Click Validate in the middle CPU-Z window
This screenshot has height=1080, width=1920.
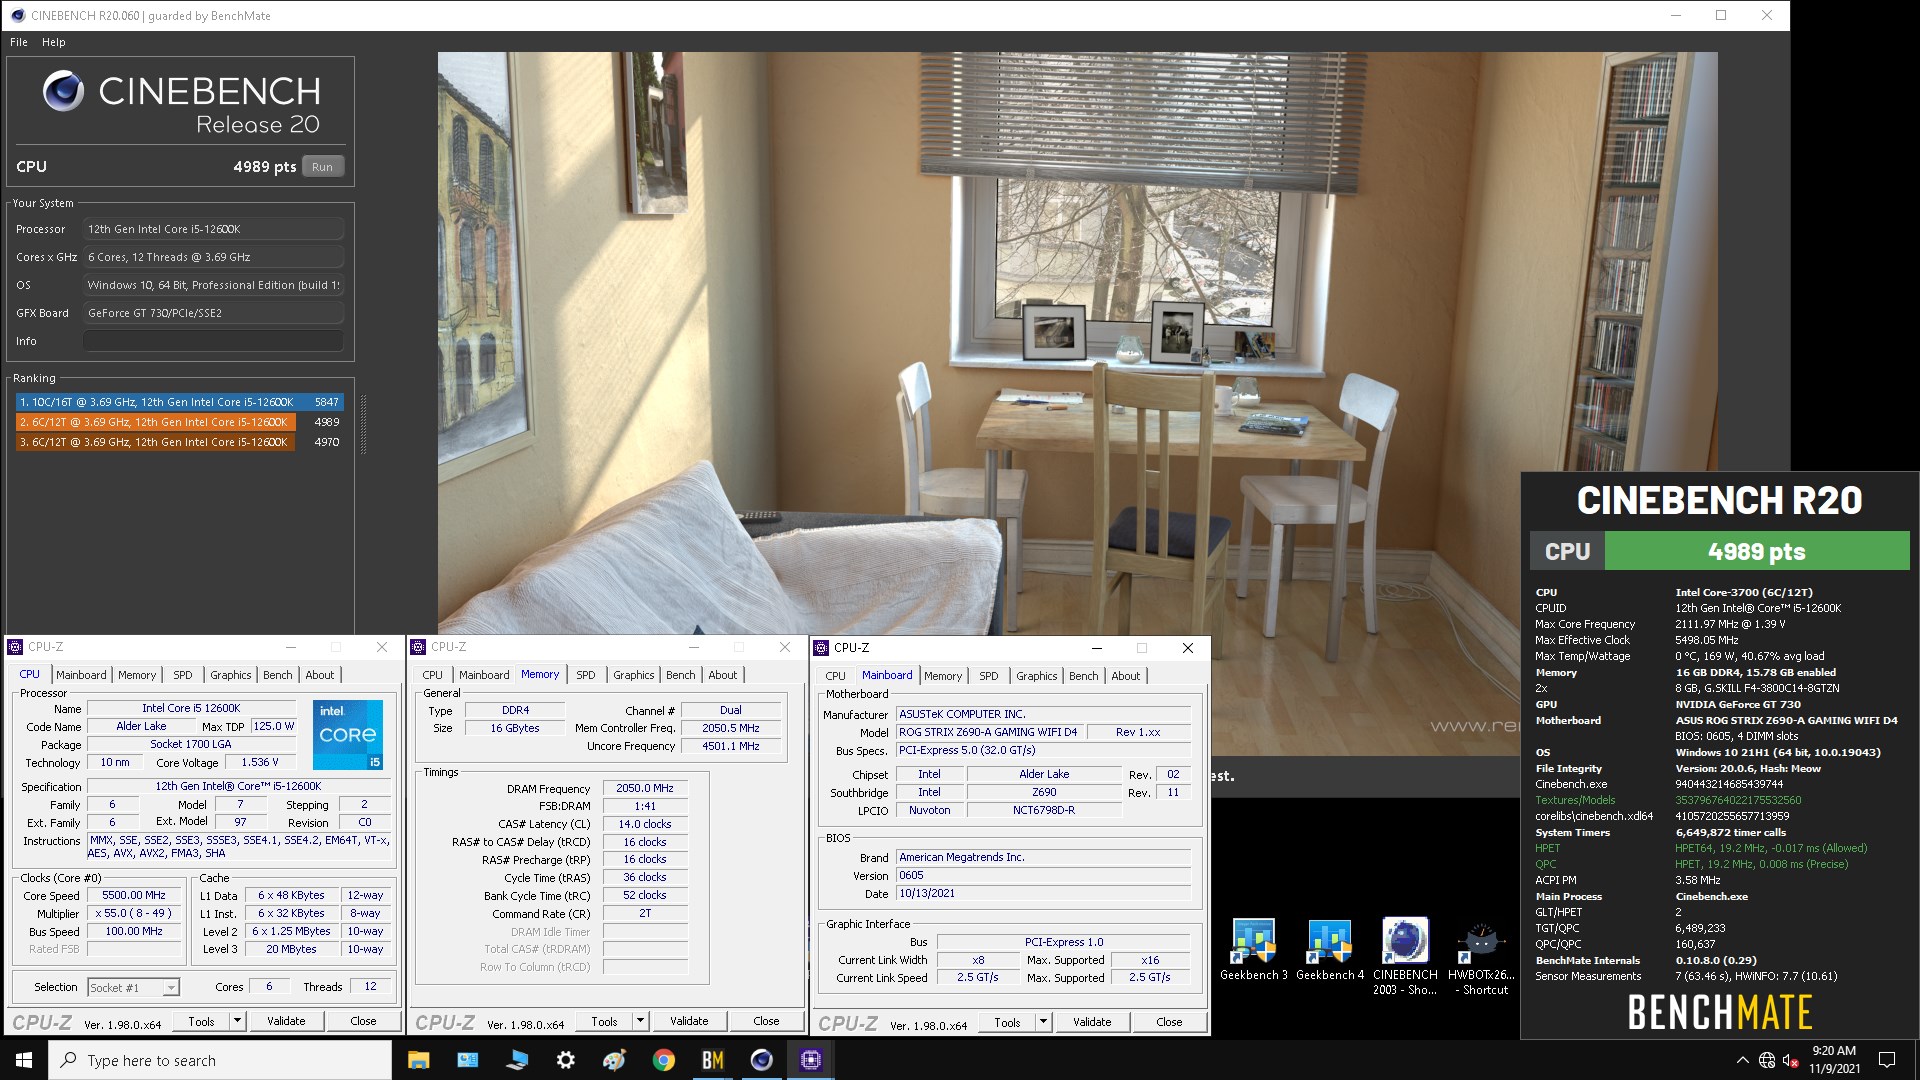[689, 1021]
